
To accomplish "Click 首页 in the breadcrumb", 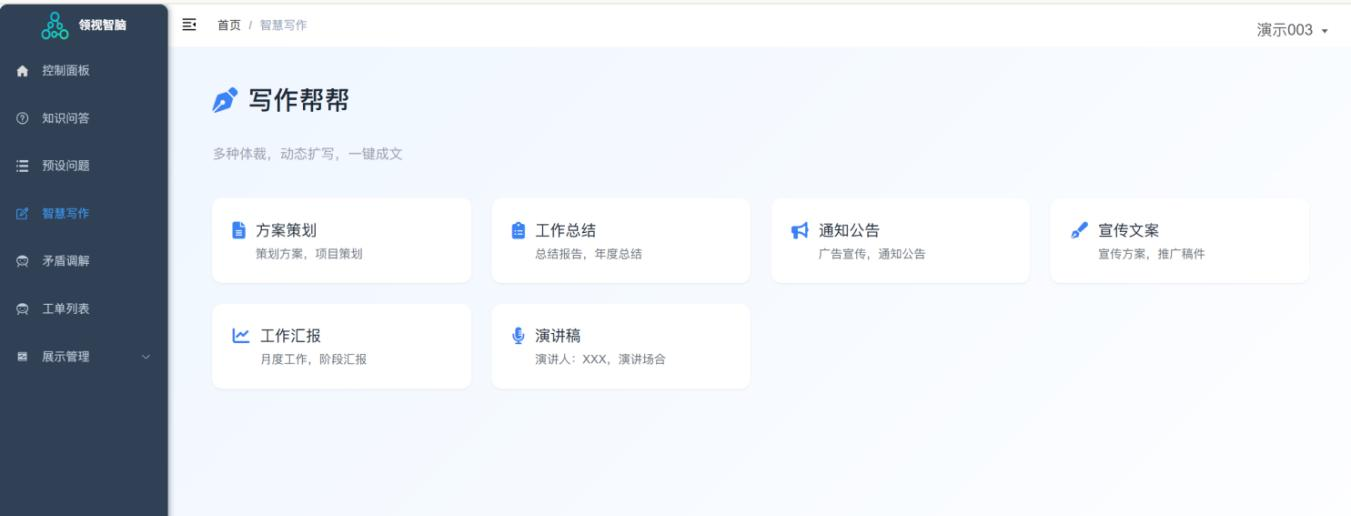I will point(229,25).
